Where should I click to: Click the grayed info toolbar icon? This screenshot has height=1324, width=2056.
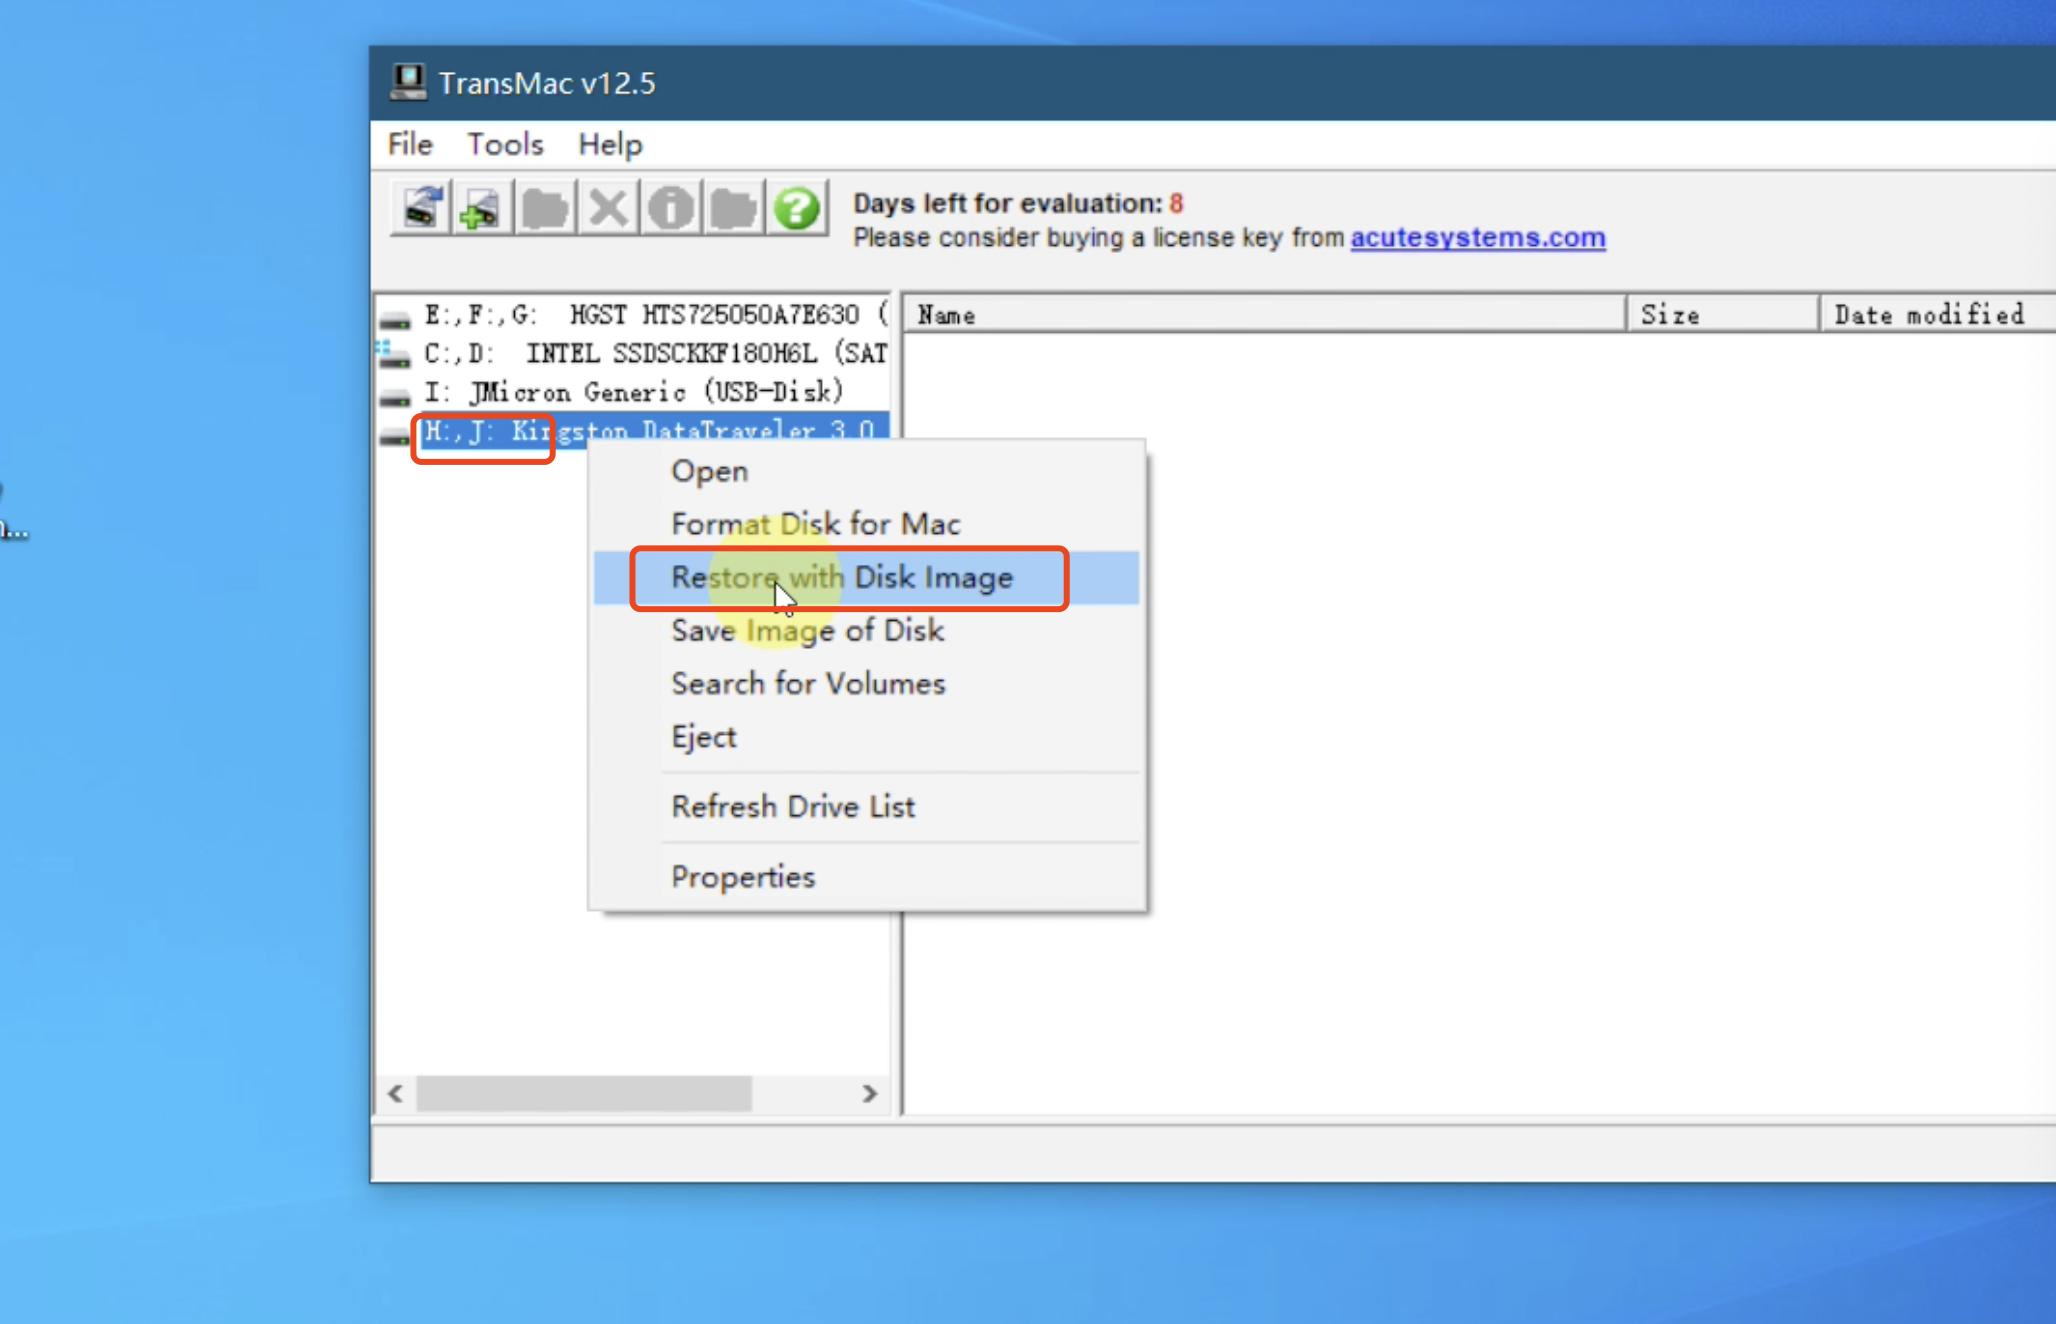click(670, 209)
